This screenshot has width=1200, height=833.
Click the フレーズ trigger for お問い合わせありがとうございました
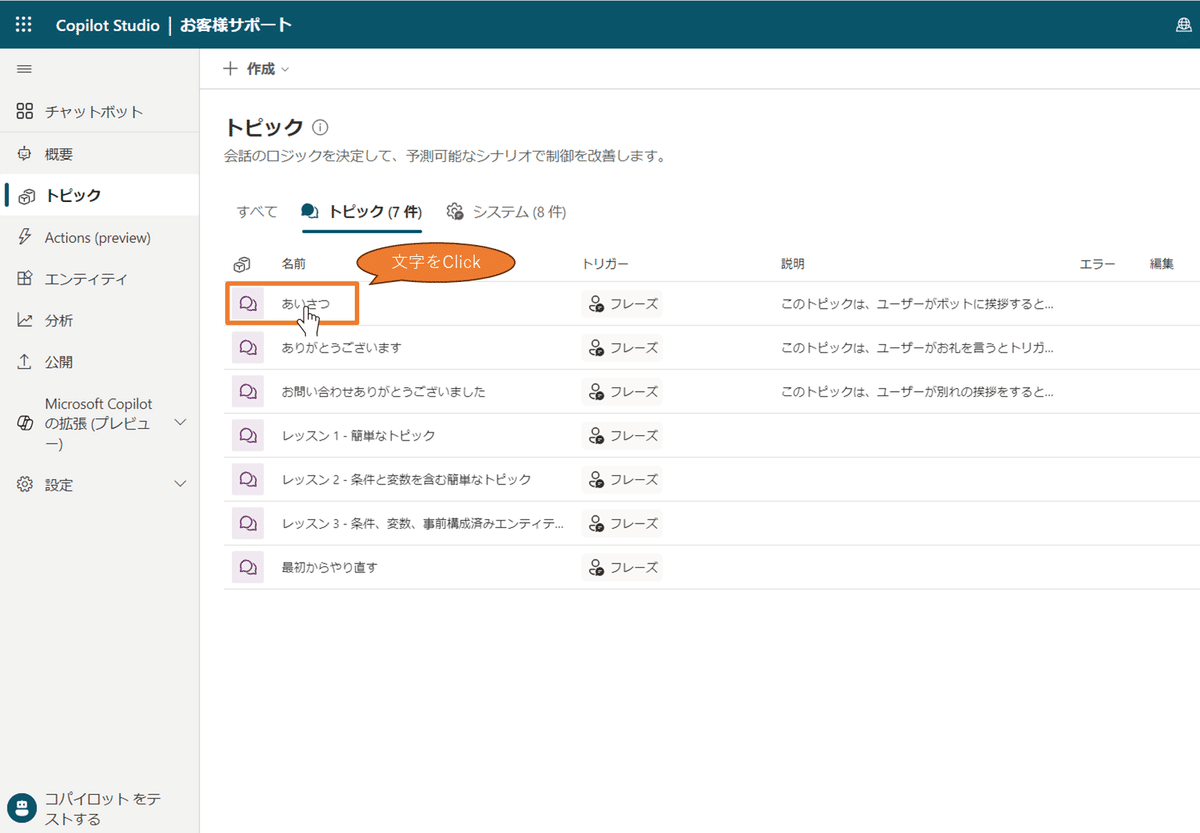[622, 392]
